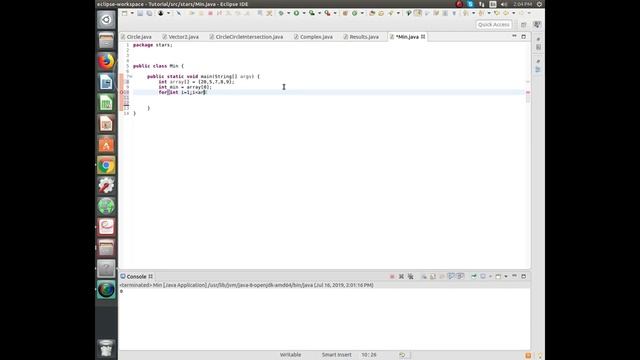Open the Next Annotation dropdown arrow
640x360 pixels.
473,13
